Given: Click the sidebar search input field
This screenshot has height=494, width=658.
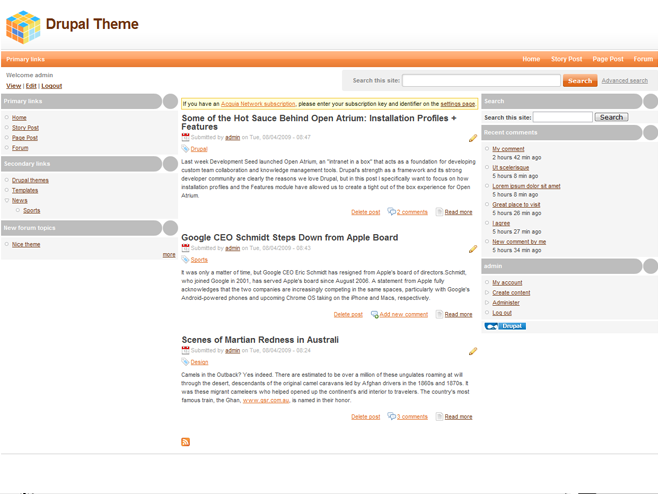Looking at the screenshot, I should tap(563, 117).
